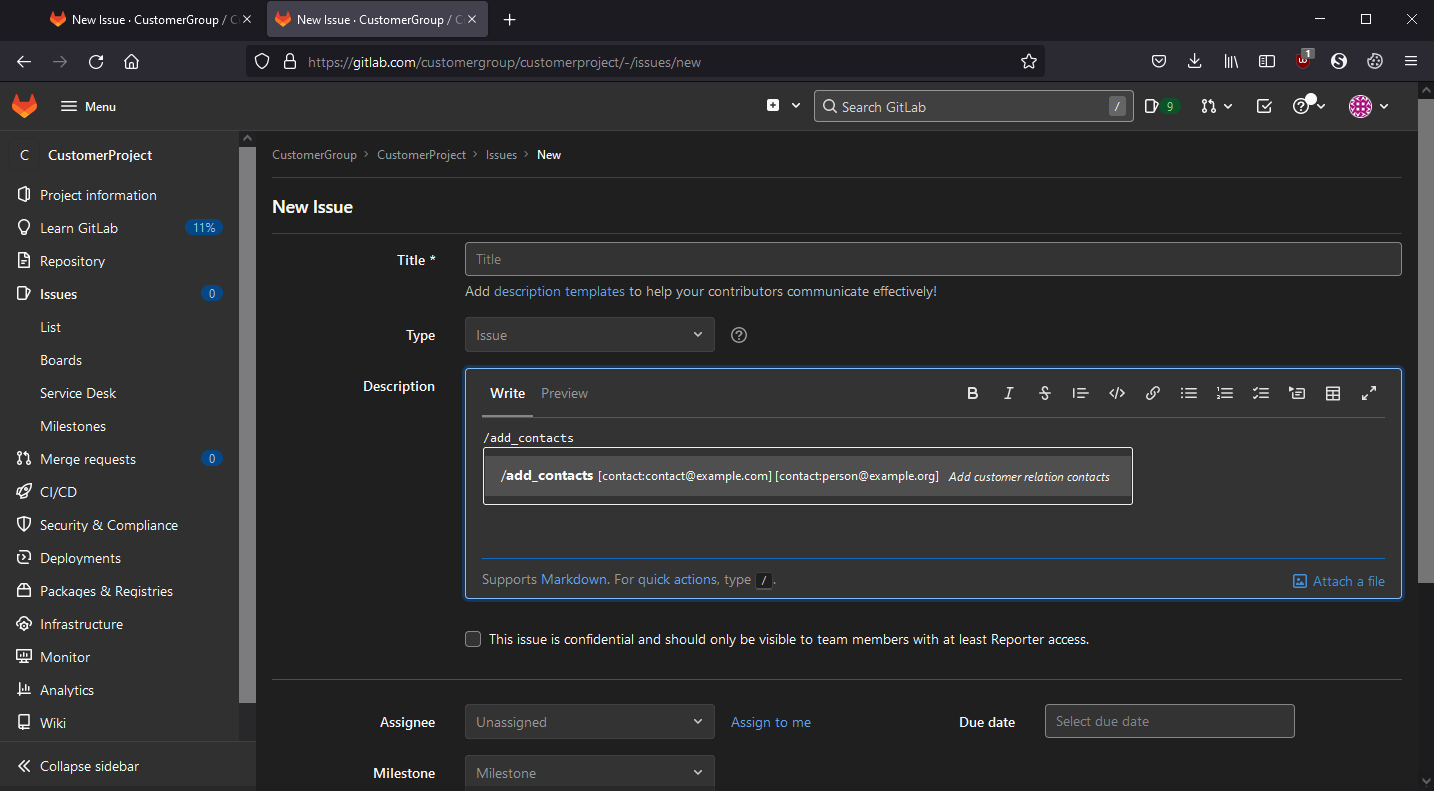1434x791 pixels.
Task: Insert code formatting in description
Action: (x=1117, y=394)
